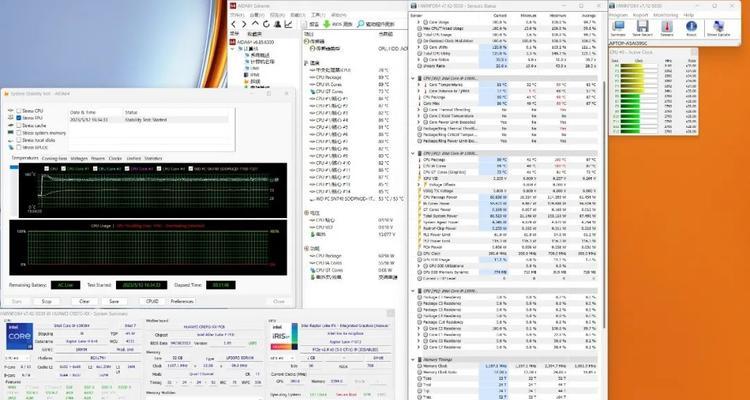Open the GPU #0 selector in System Summary
This screenshot has width=750, height=400.
282,358
